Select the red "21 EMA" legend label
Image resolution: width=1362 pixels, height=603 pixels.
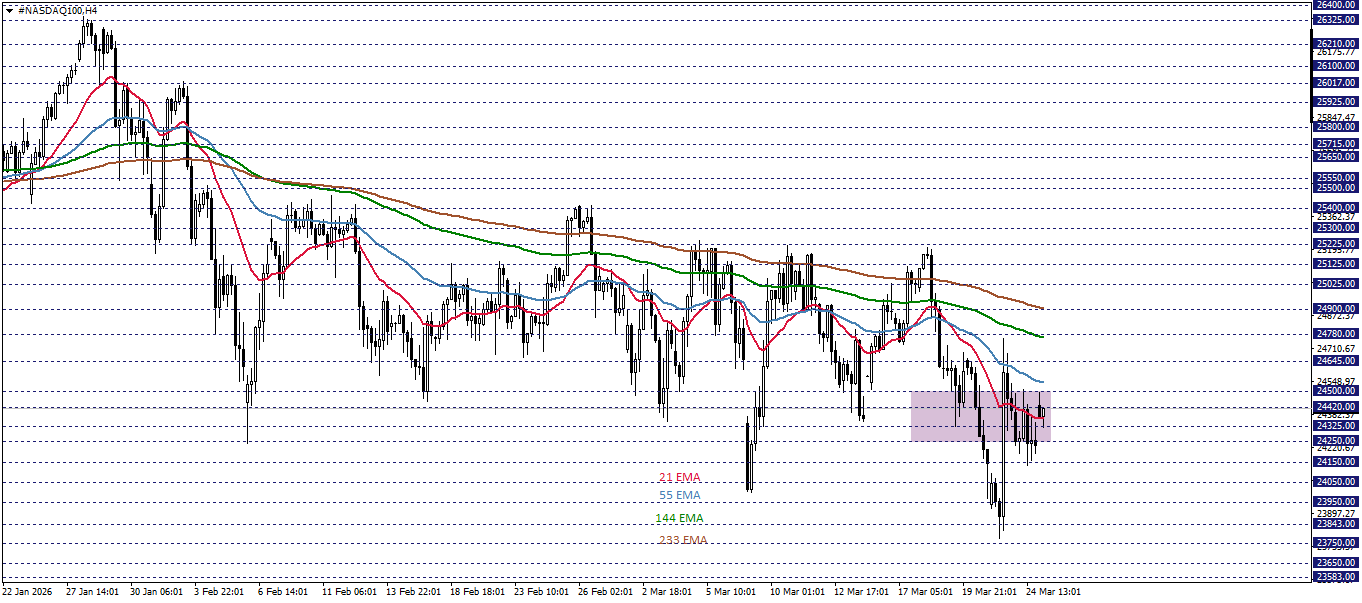678,478
